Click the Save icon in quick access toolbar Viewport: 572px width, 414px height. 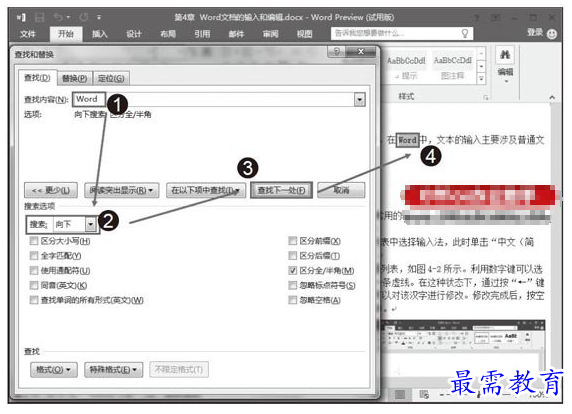pos(39,17)
